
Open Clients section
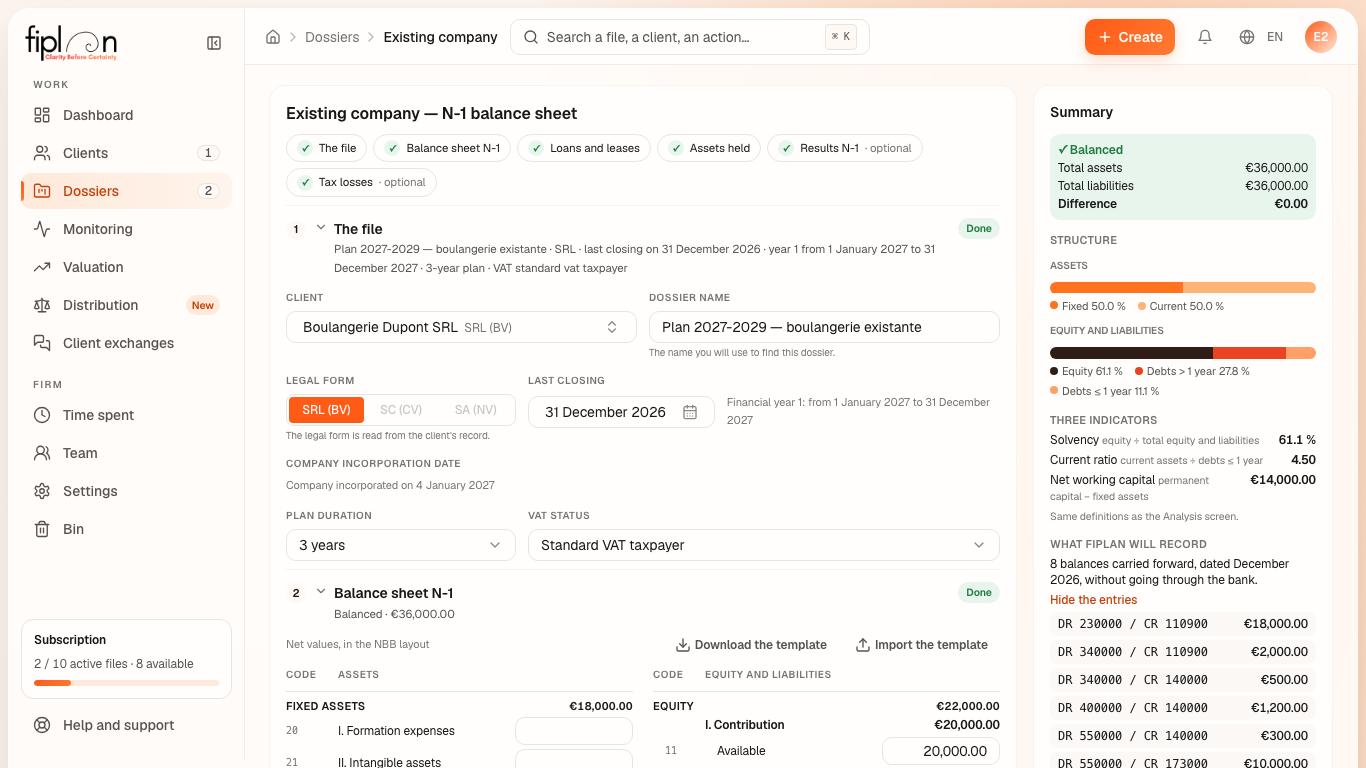[x=126, y=153]
